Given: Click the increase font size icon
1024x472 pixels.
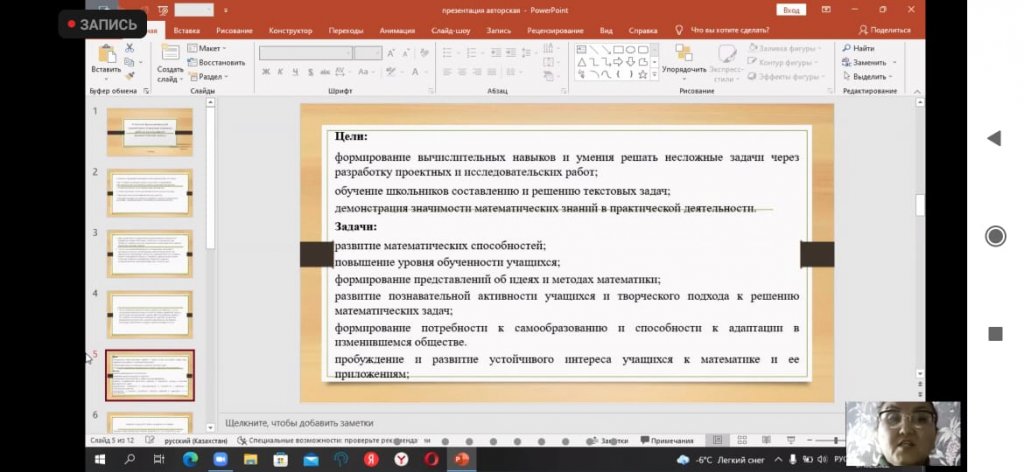Looking at the screenshot, I should coord(391,53).
